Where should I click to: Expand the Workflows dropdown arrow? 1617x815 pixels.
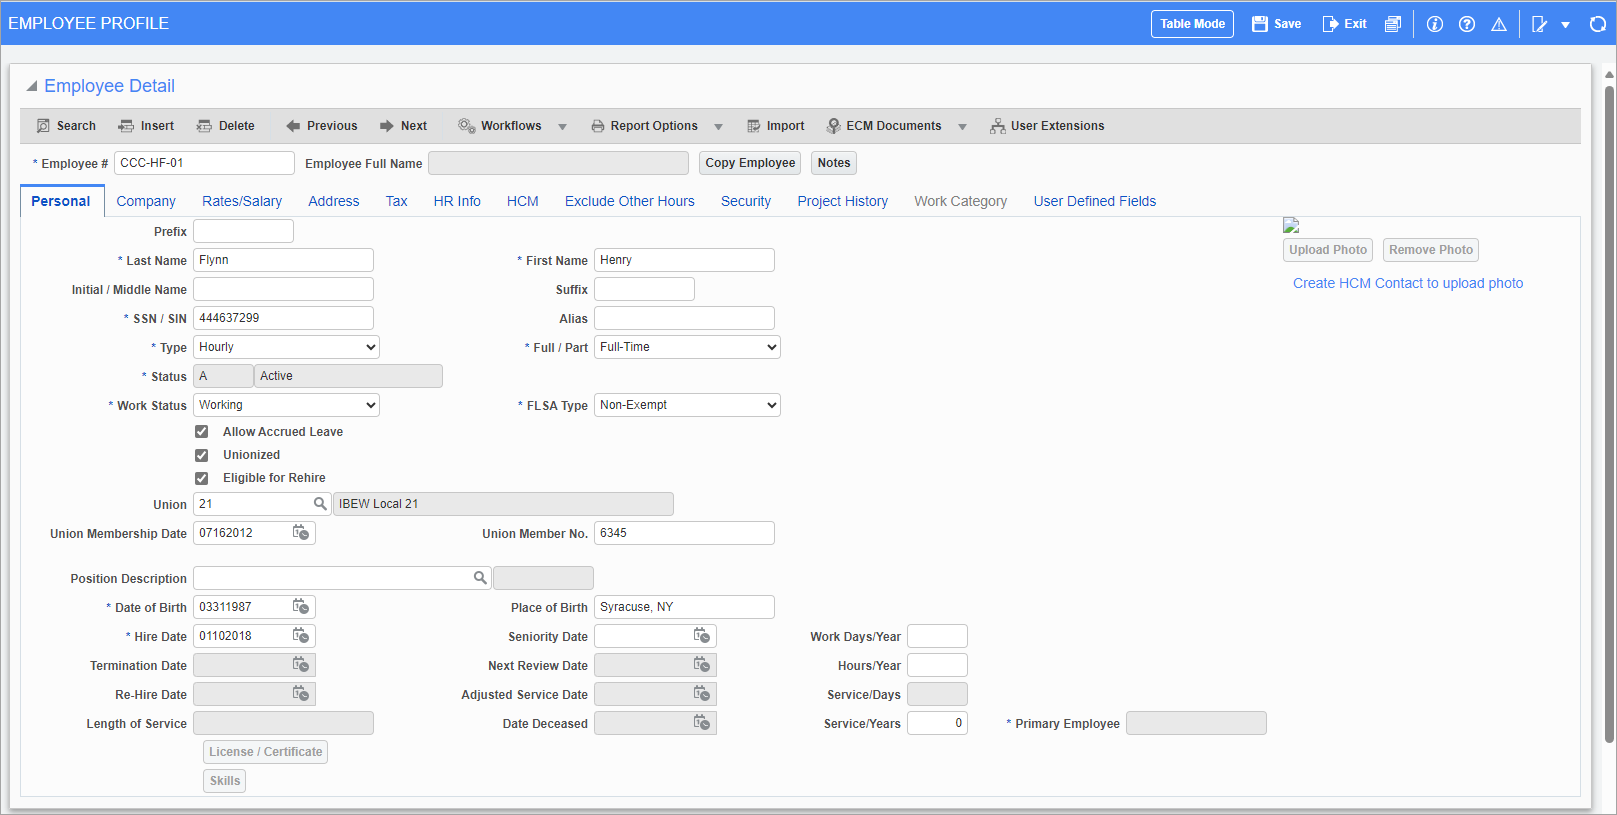coord(562,127)
